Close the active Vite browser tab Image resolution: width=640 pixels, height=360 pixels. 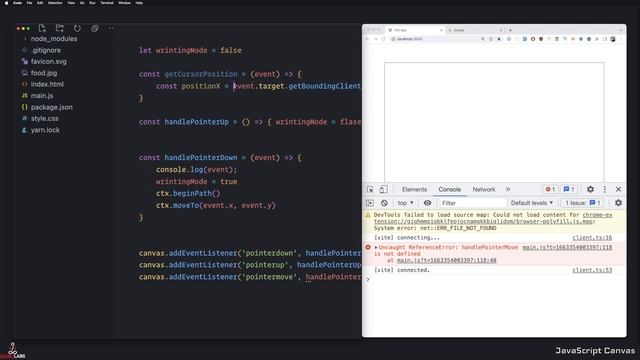441,30
